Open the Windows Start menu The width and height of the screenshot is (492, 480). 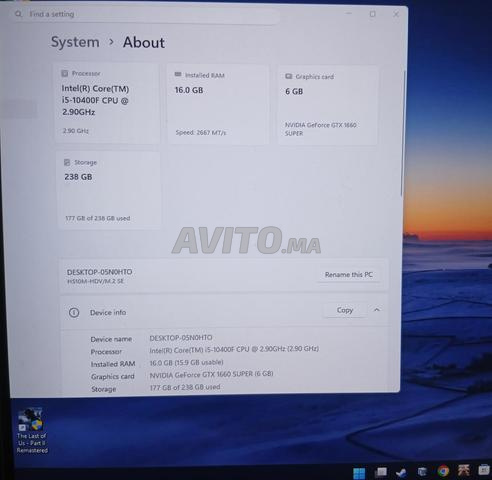coord(359,473)
